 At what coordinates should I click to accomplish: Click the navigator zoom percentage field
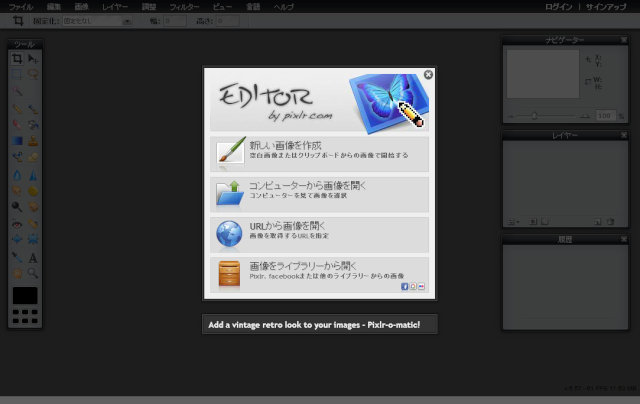point(606,116)
